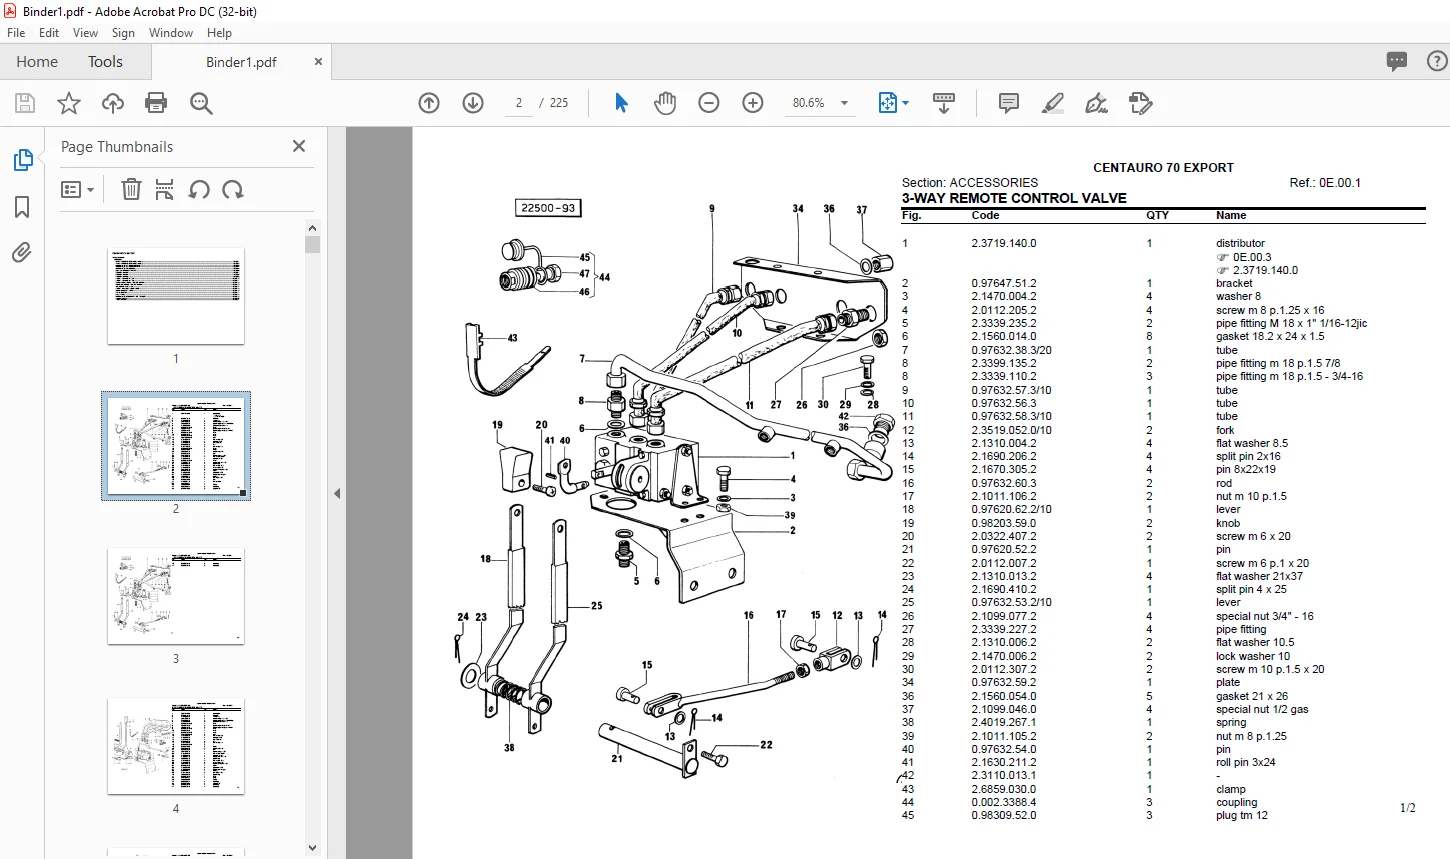The image size is (1450, 859).
Task: Click the 'Section: ACCESSORIES' text
Action: (x=970, y=183)
